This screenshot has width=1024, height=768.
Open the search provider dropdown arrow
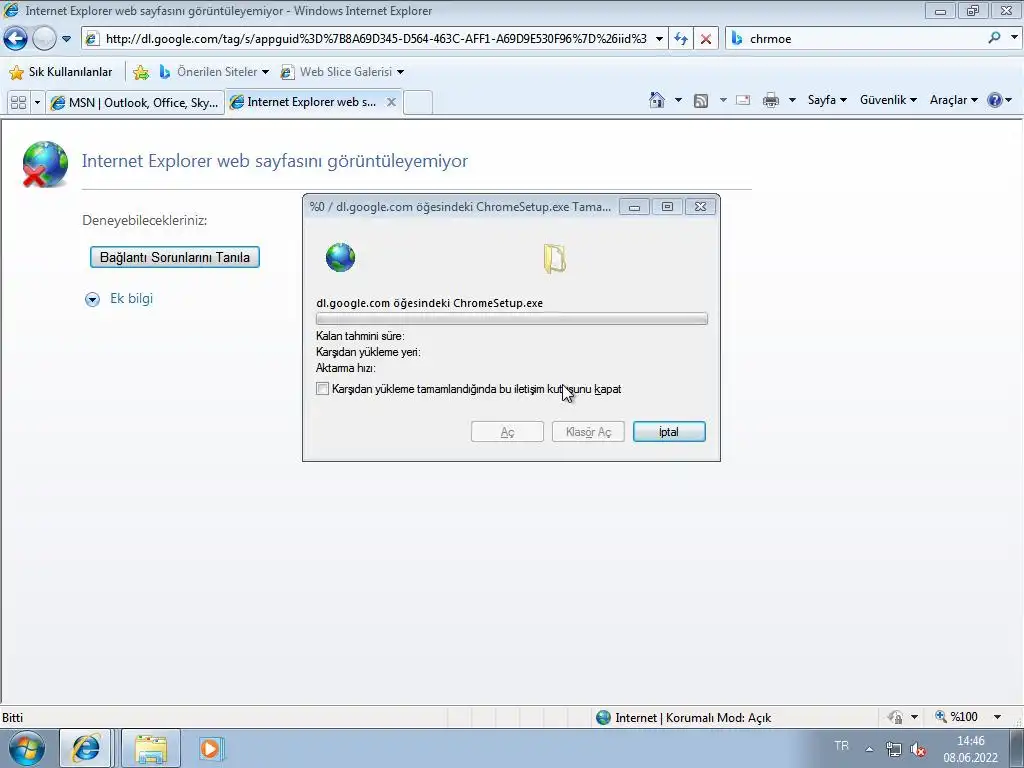[1014, 38]
